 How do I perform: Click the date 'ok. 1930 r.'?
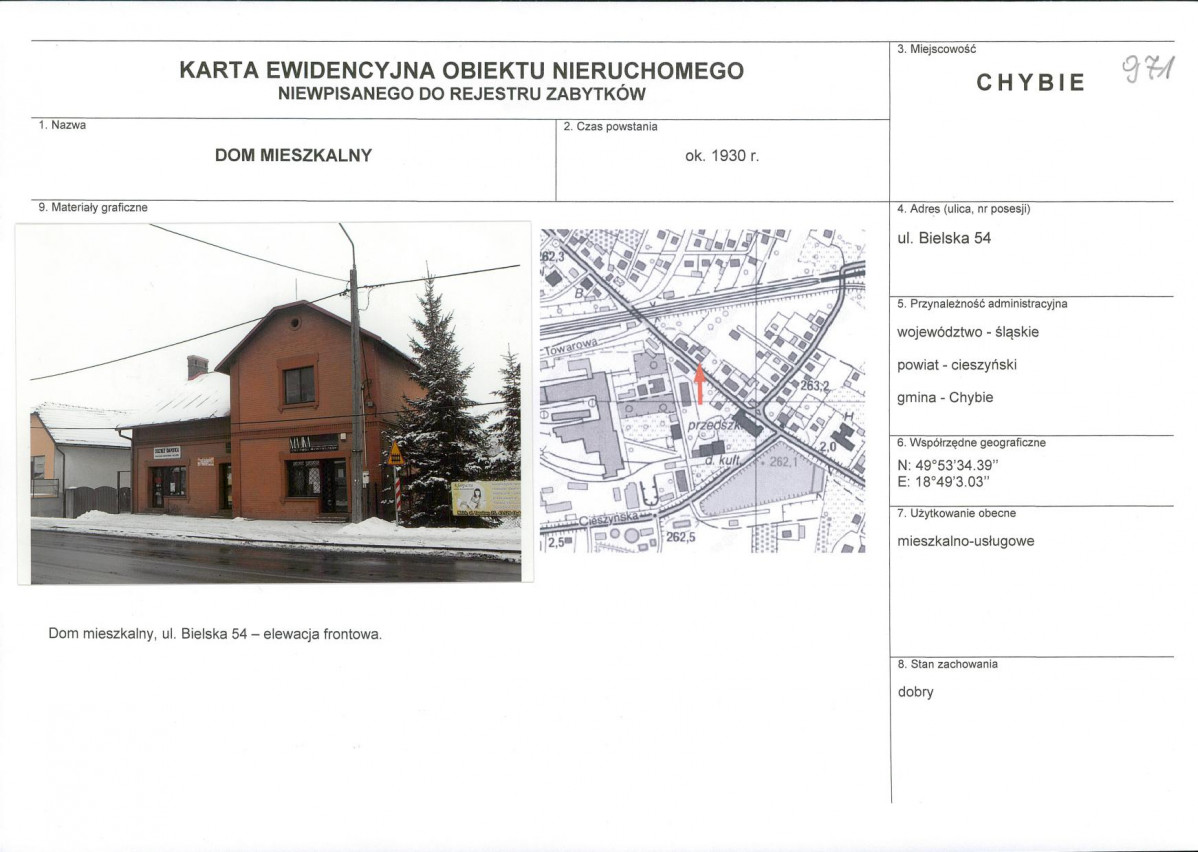[x=722, y=155]
